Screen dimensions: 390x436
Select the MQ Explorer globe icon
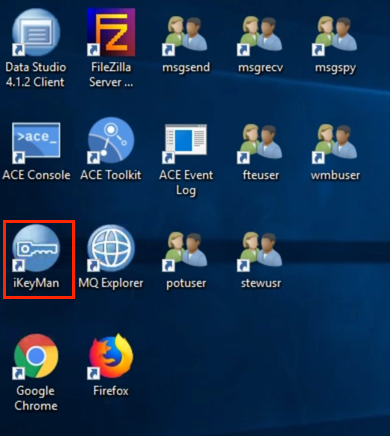tap(111, 248)
